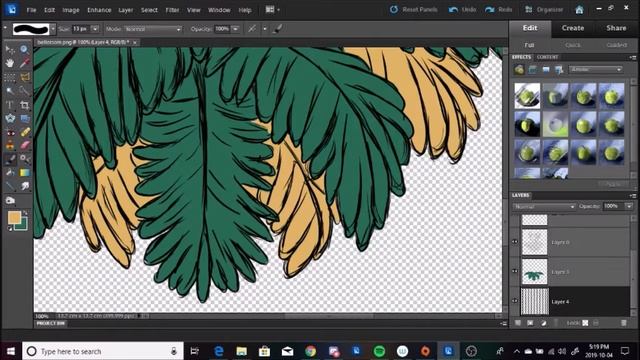Toggle lock transparent pixels

tap(585, 323)
